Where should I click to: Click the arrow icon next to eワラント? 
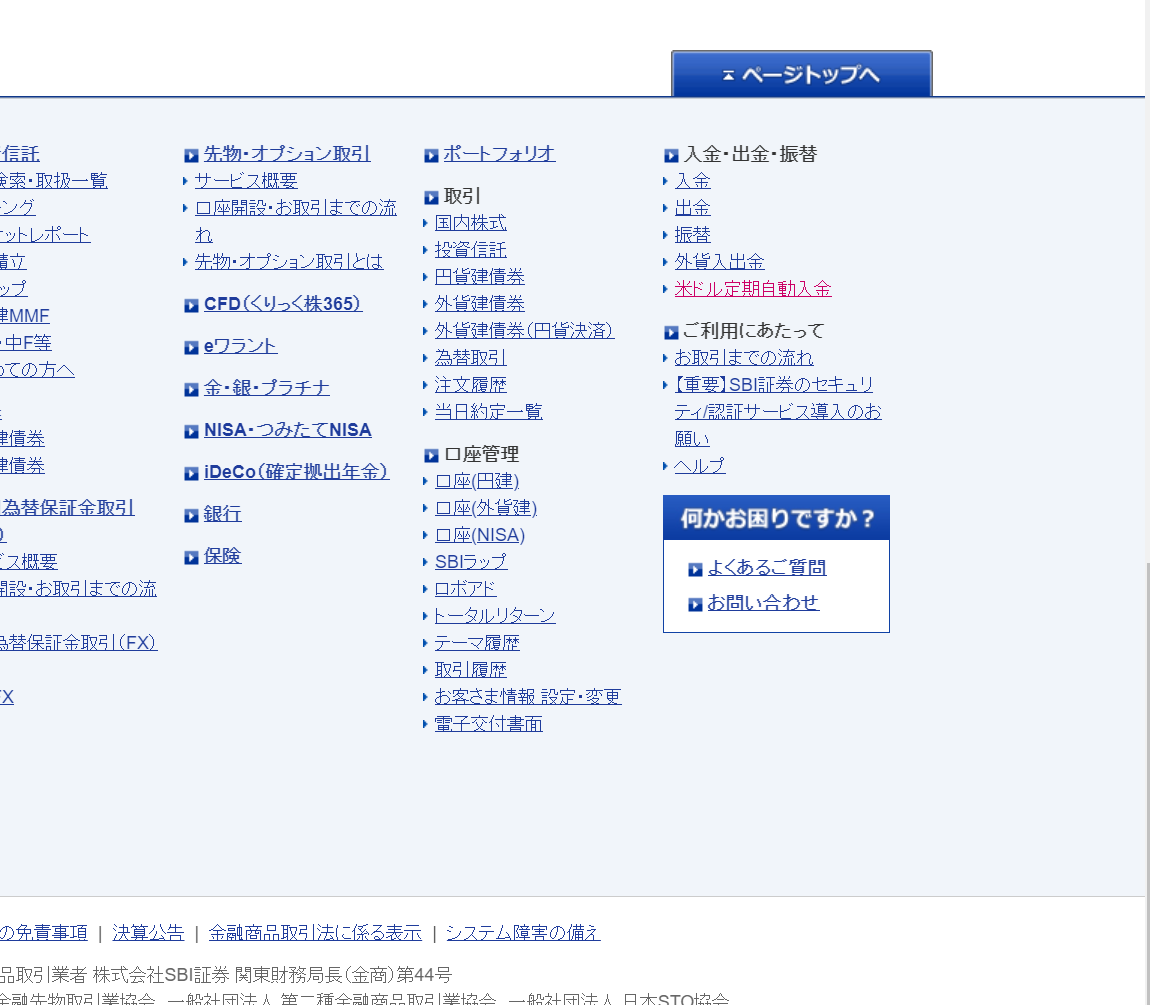coord(191,347)
